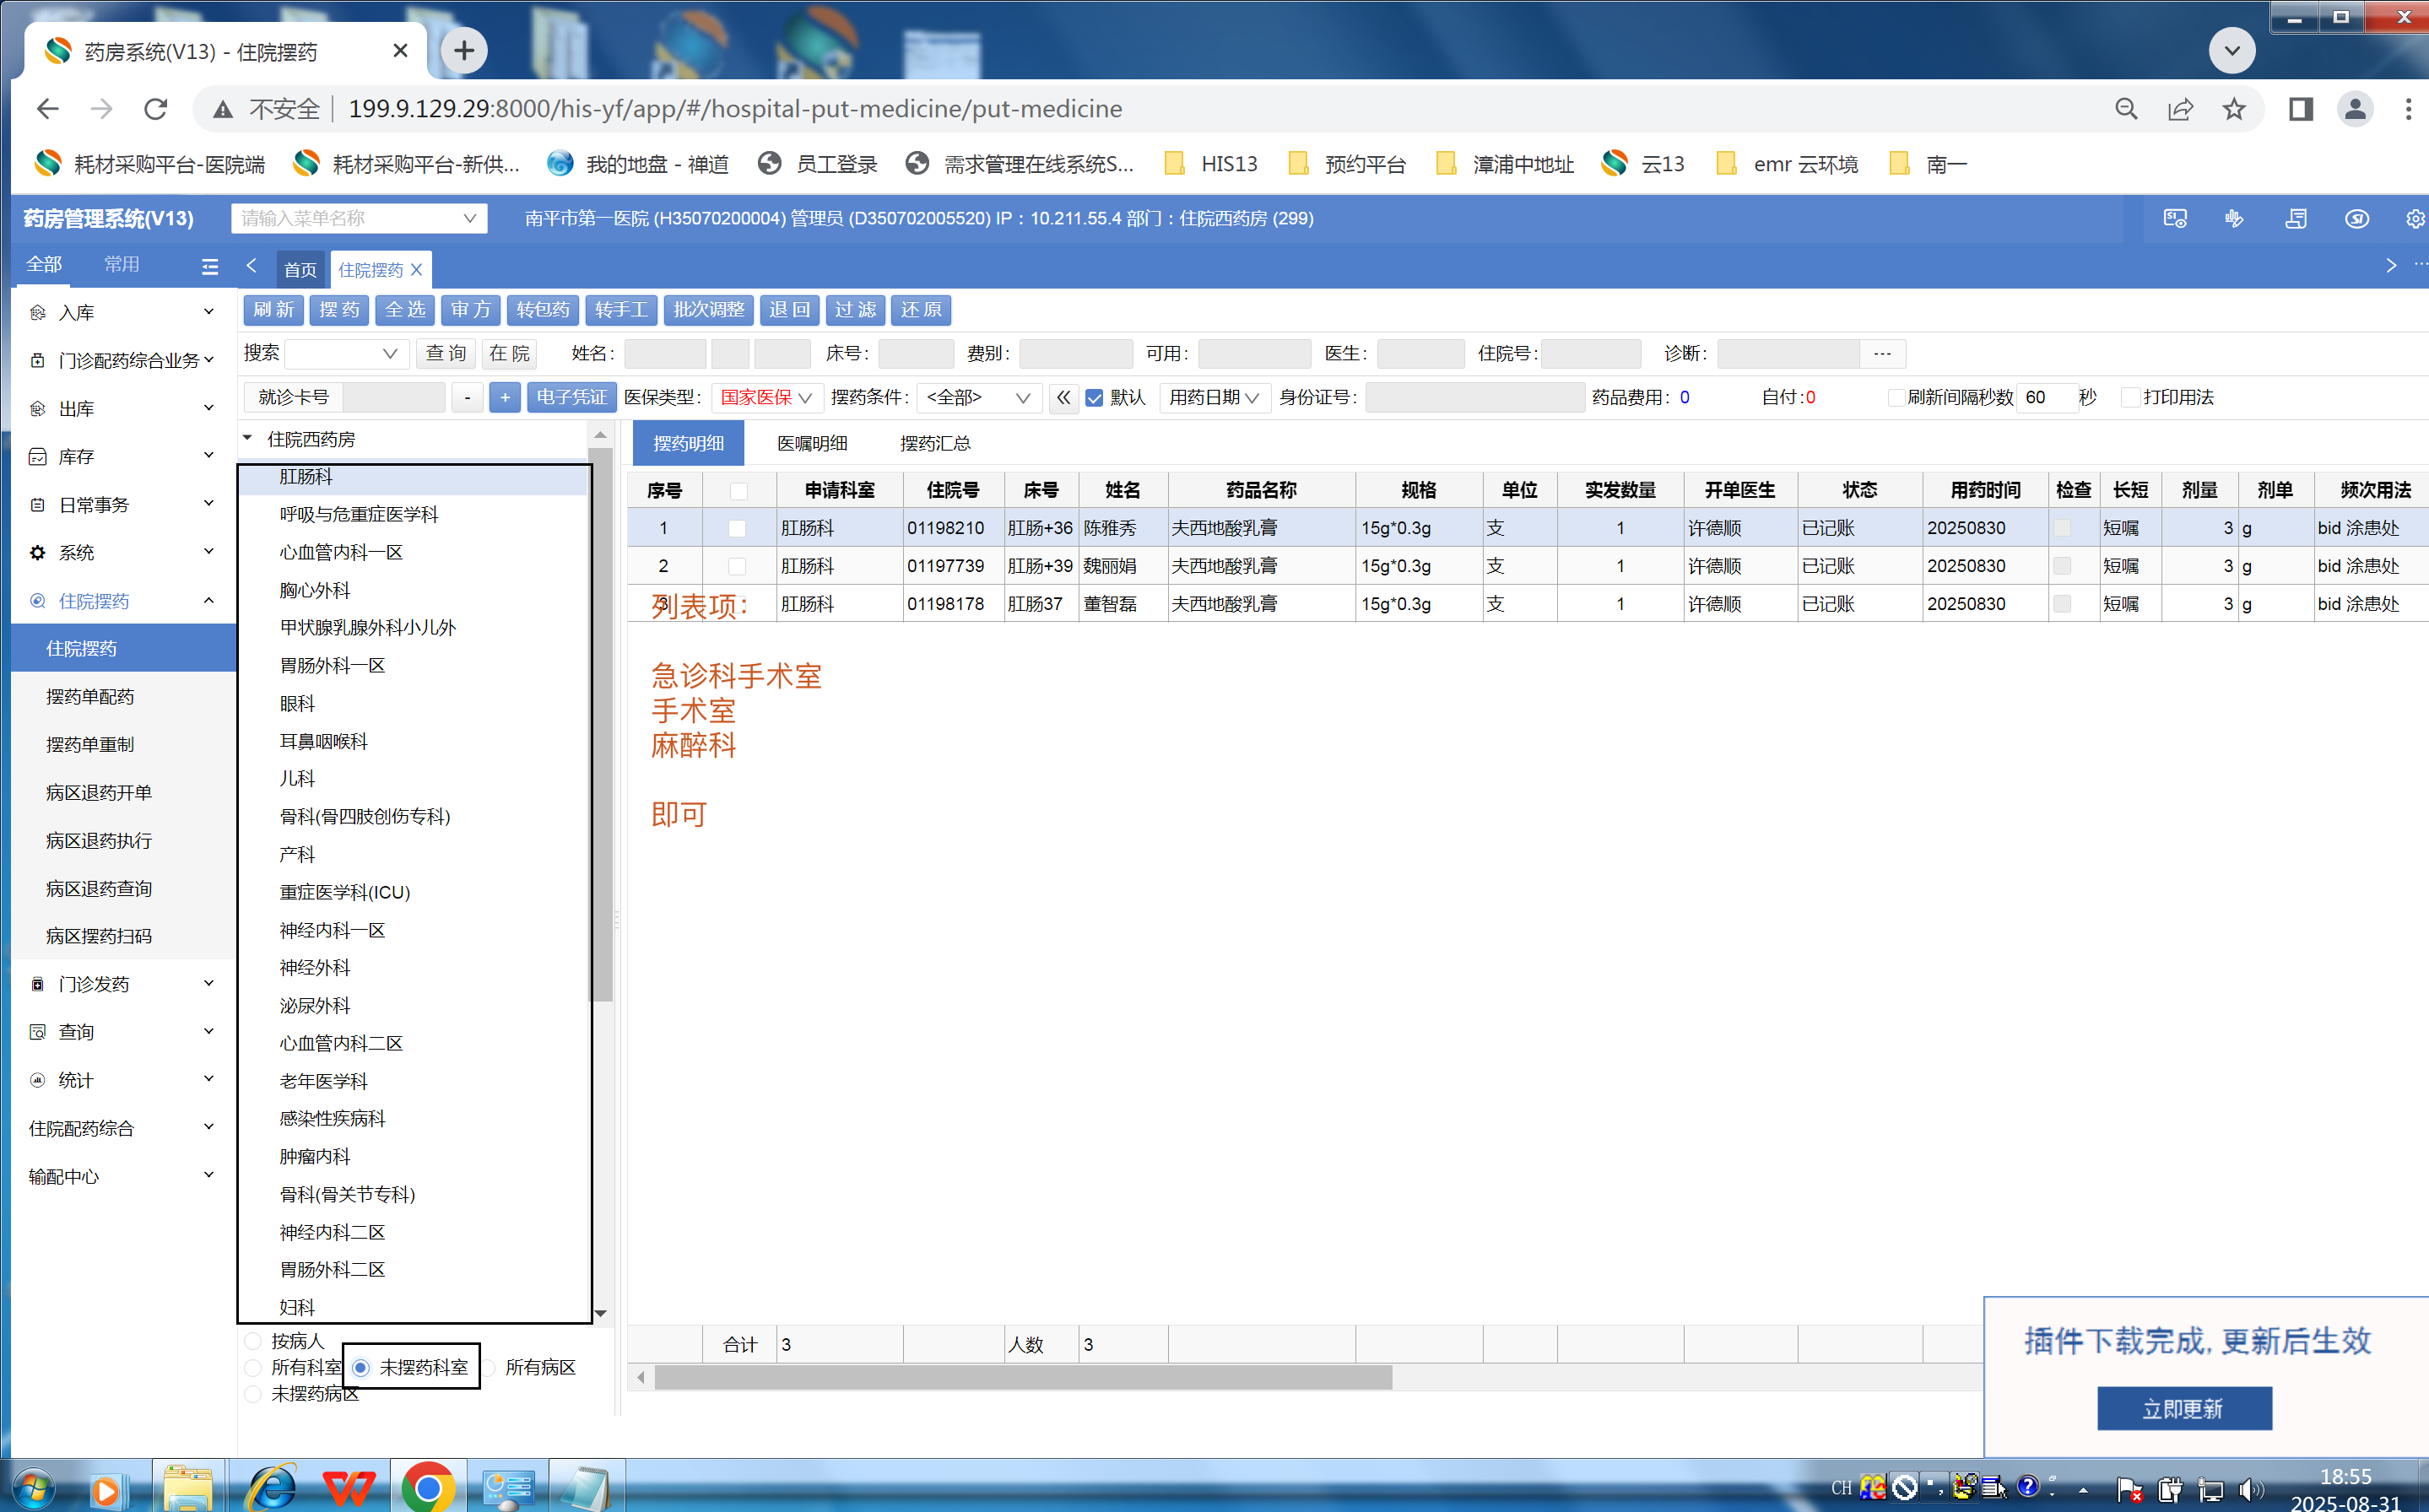Reload the page with browser refresh icon
The width and height of the screenshot is (2429, 1512).
click(x=155, y=109)
